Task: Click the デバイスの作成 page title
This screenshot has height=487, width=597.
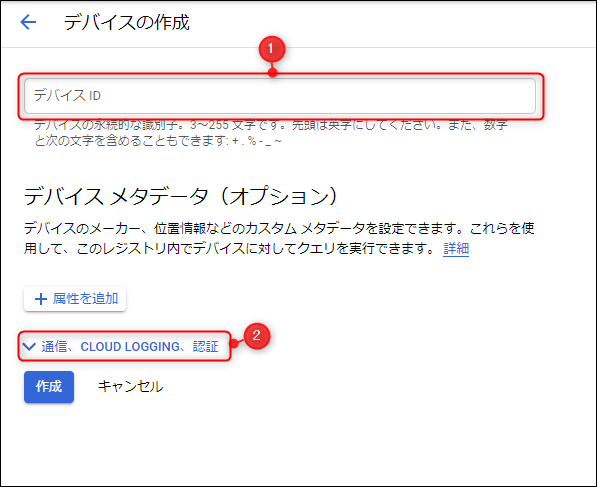Action: (x=126, y=22)
